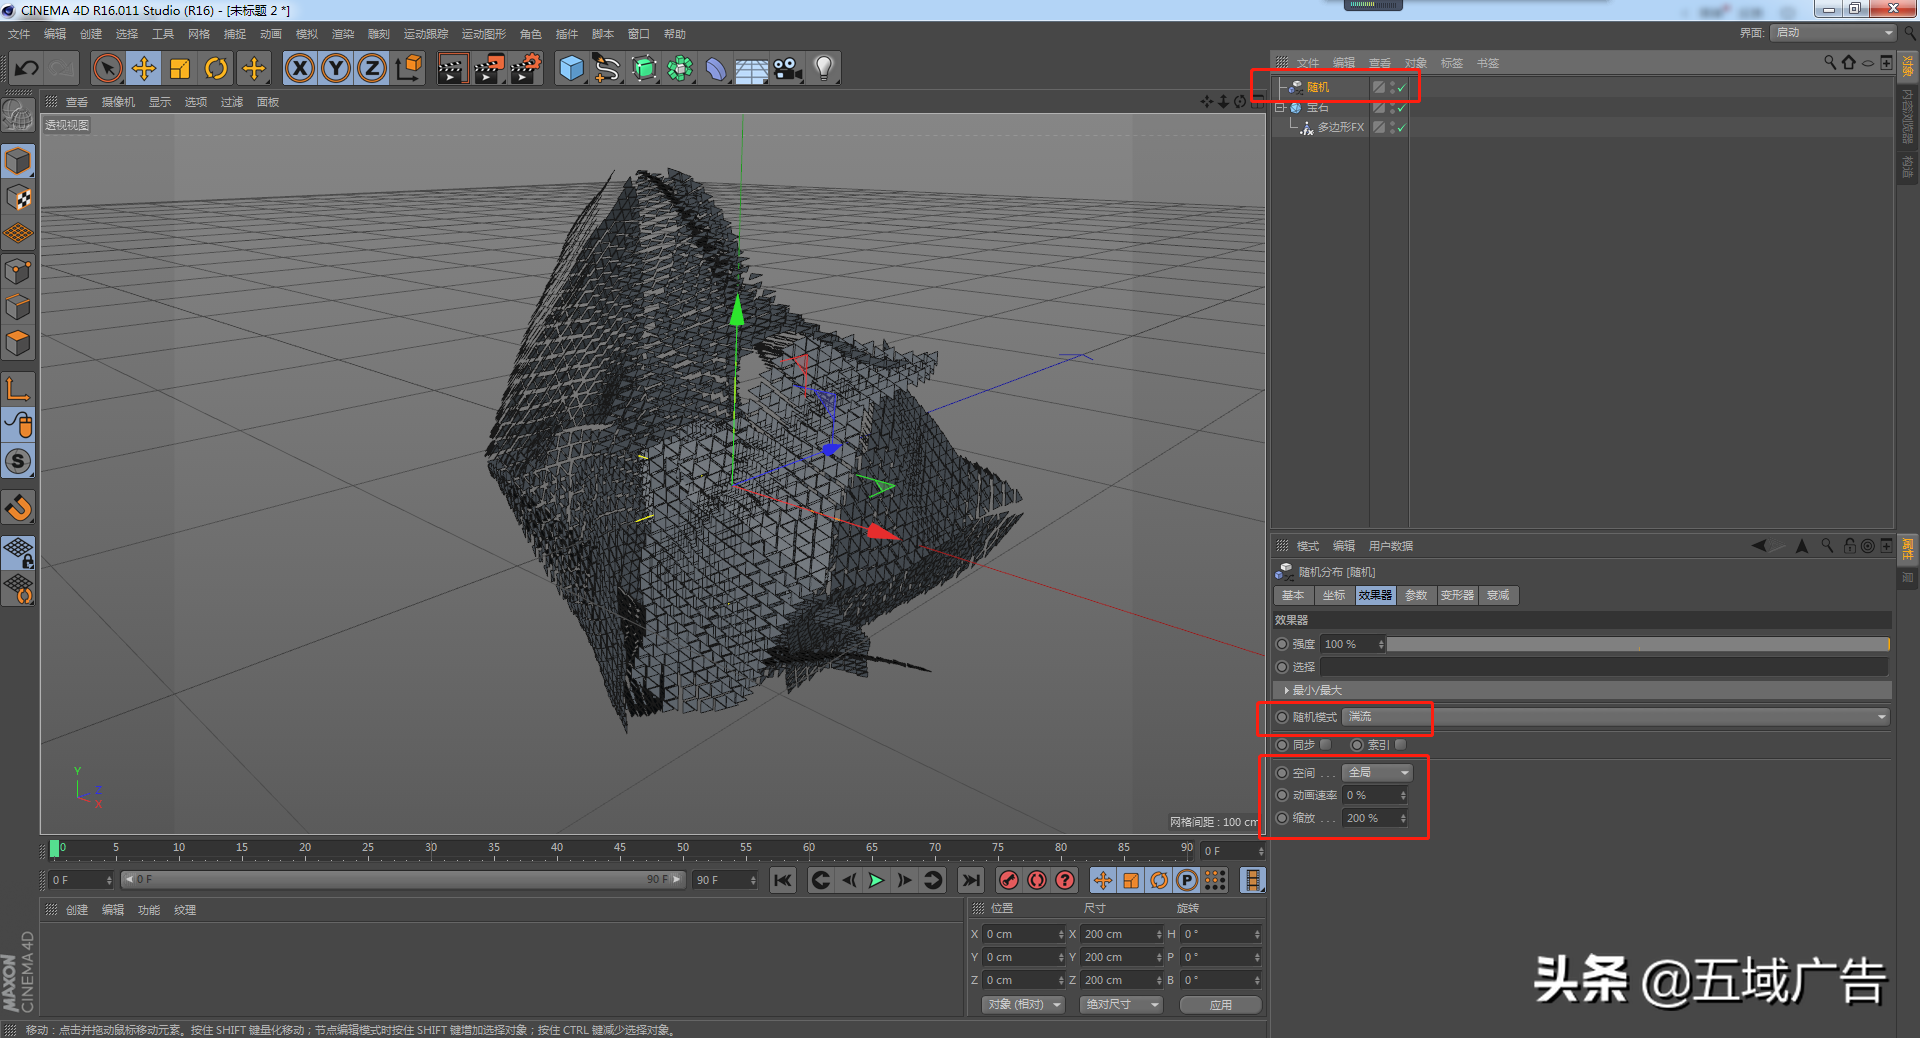Activate the Rotate tool
Image resolution: width=1920 pixels, height=1038 pixels.
pyautogui.click(x=216, y=68)
